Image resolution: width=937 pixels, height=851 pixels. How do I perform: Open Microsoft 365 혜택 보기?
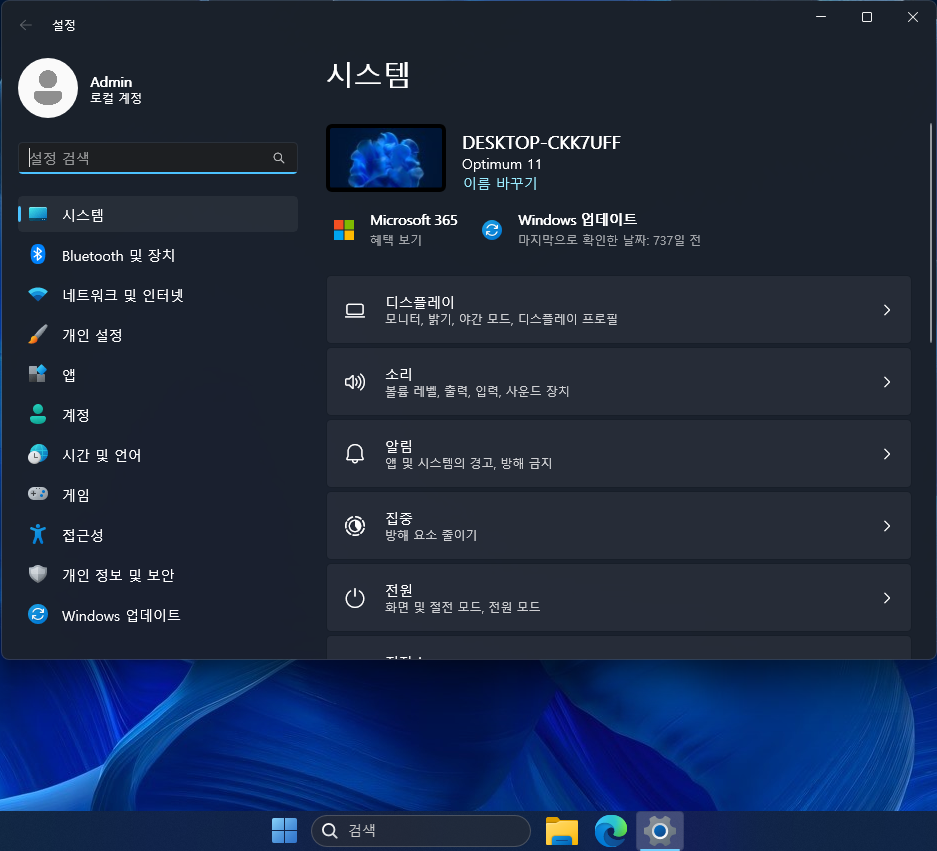(x=396, y=229)
